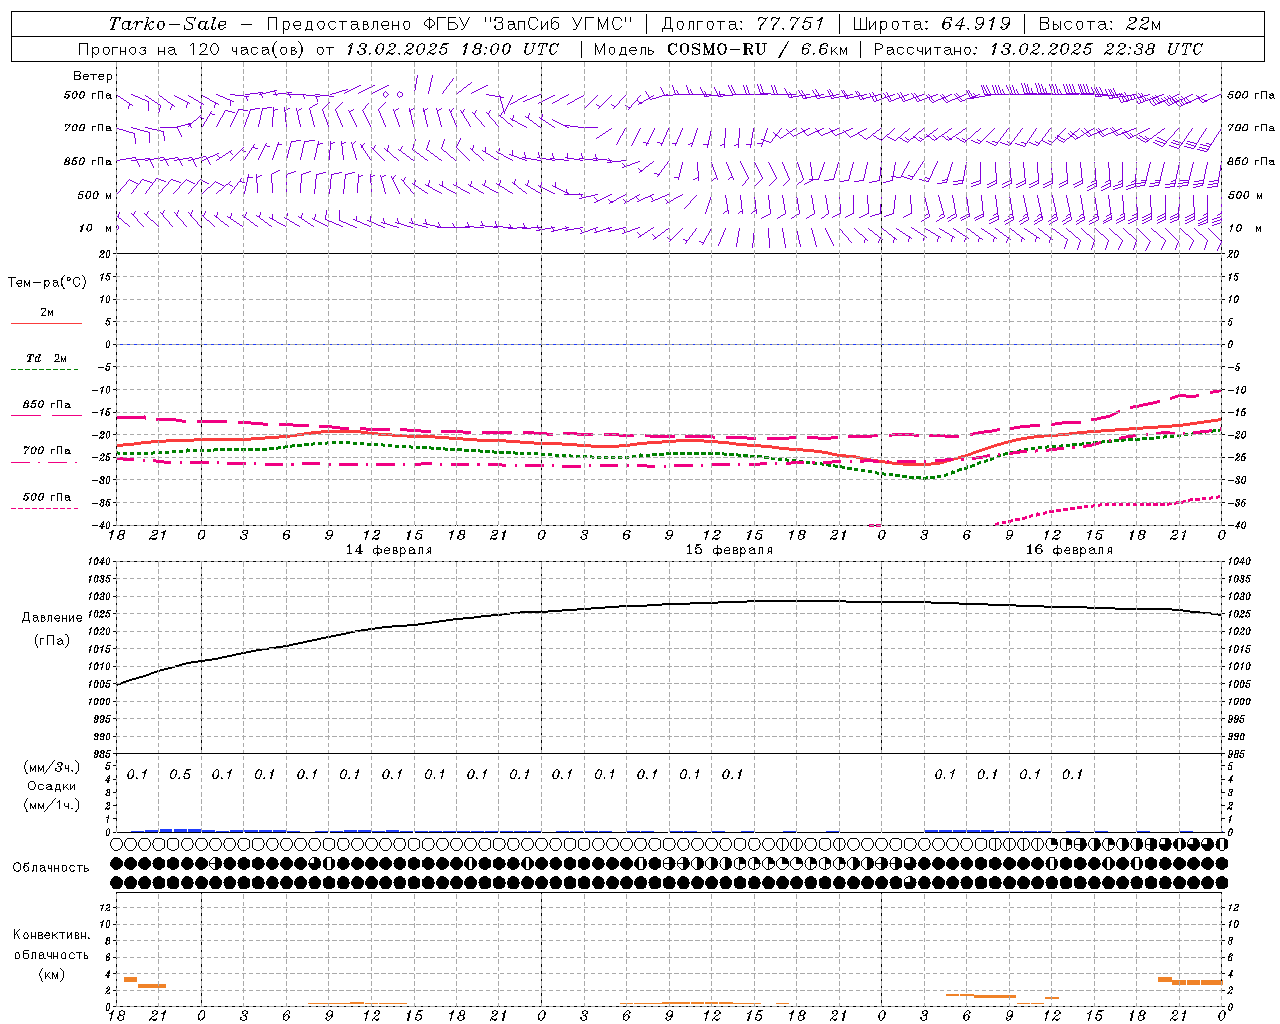The image size is (1280, 1024).
Task: Click the 'Конвективн.' convective cloud label
Action: coord(52,935)
